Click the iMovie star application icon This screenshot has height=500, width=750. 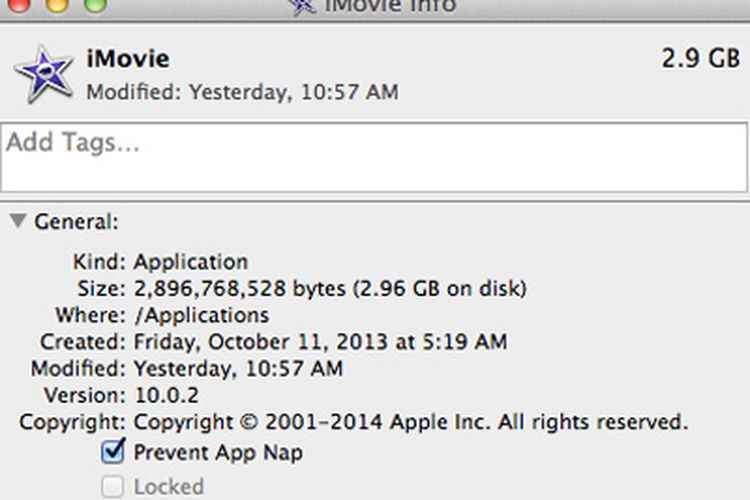click(44, 75)
